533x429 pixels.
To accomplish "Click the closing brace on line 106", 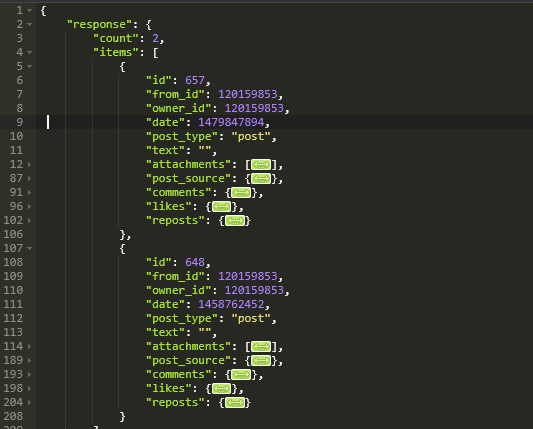I will click(x=123, y=235).
